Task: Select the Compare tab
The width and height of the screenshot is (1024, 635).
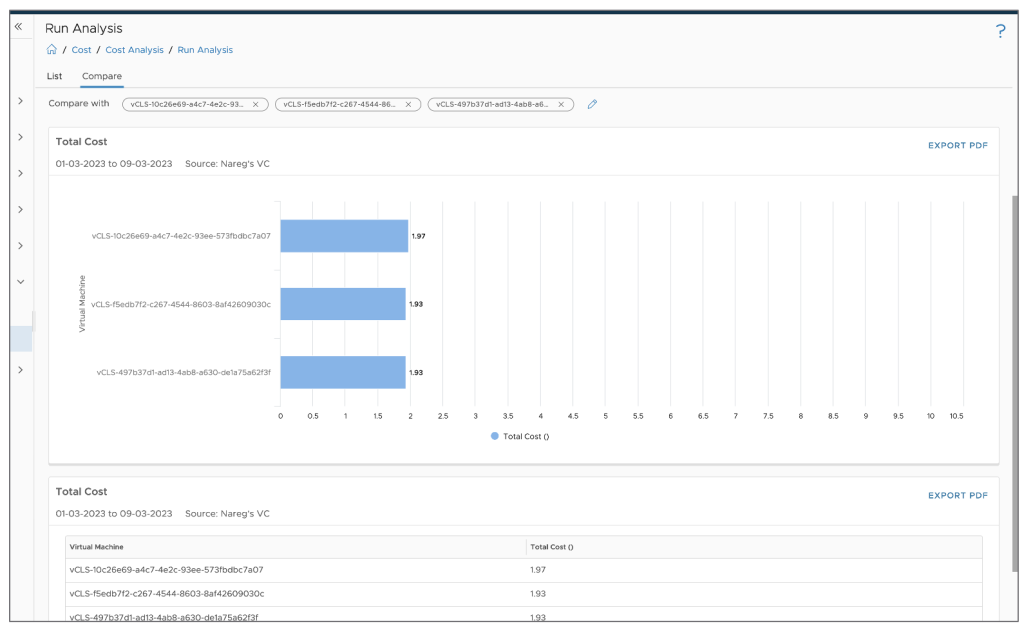Action: click(x=102, y=76)
